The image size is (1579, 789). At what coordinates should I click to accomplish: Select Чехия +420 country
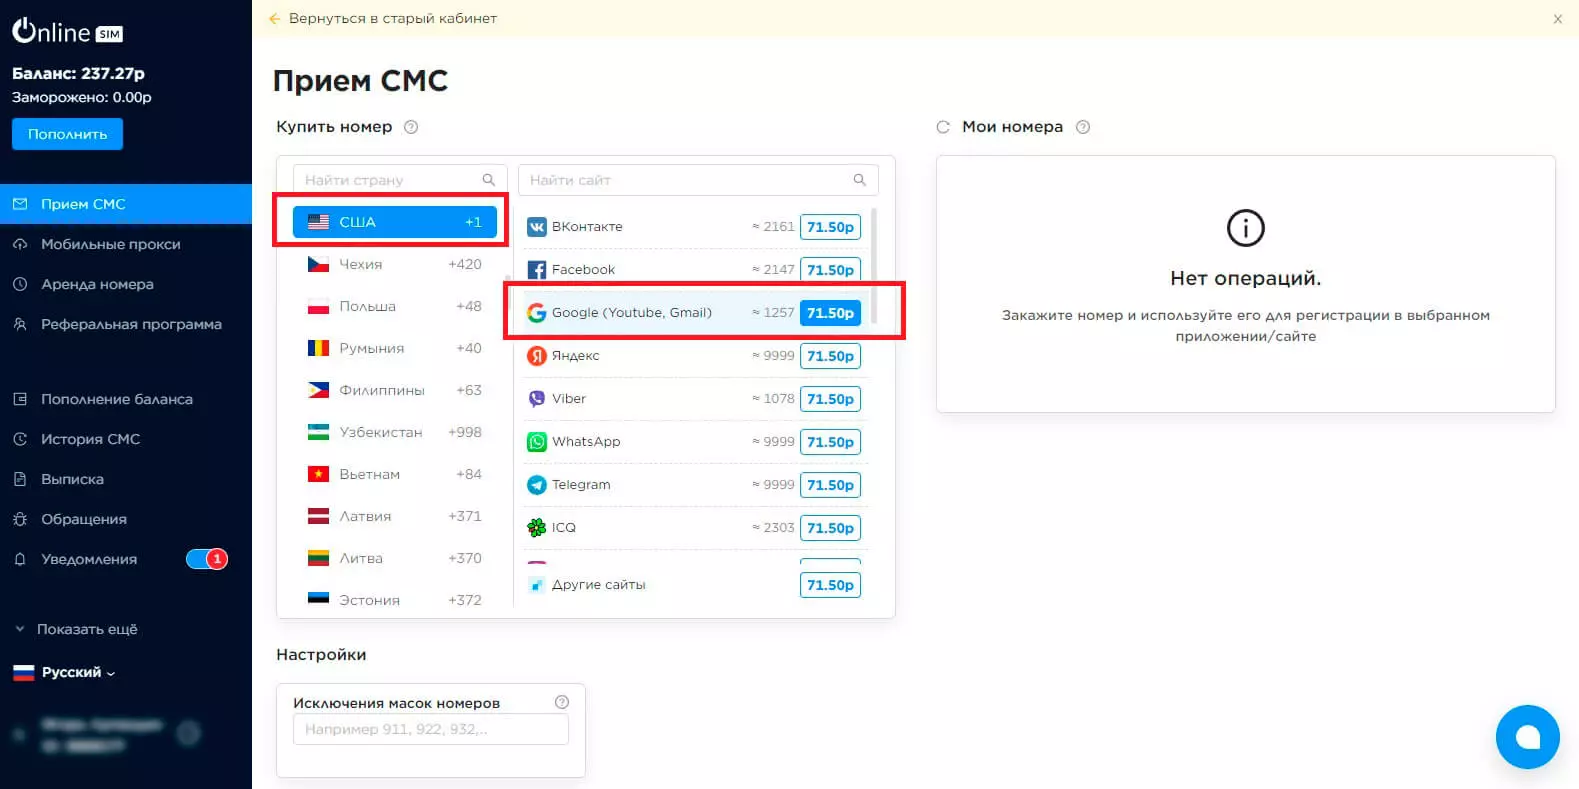click(394, 264)
